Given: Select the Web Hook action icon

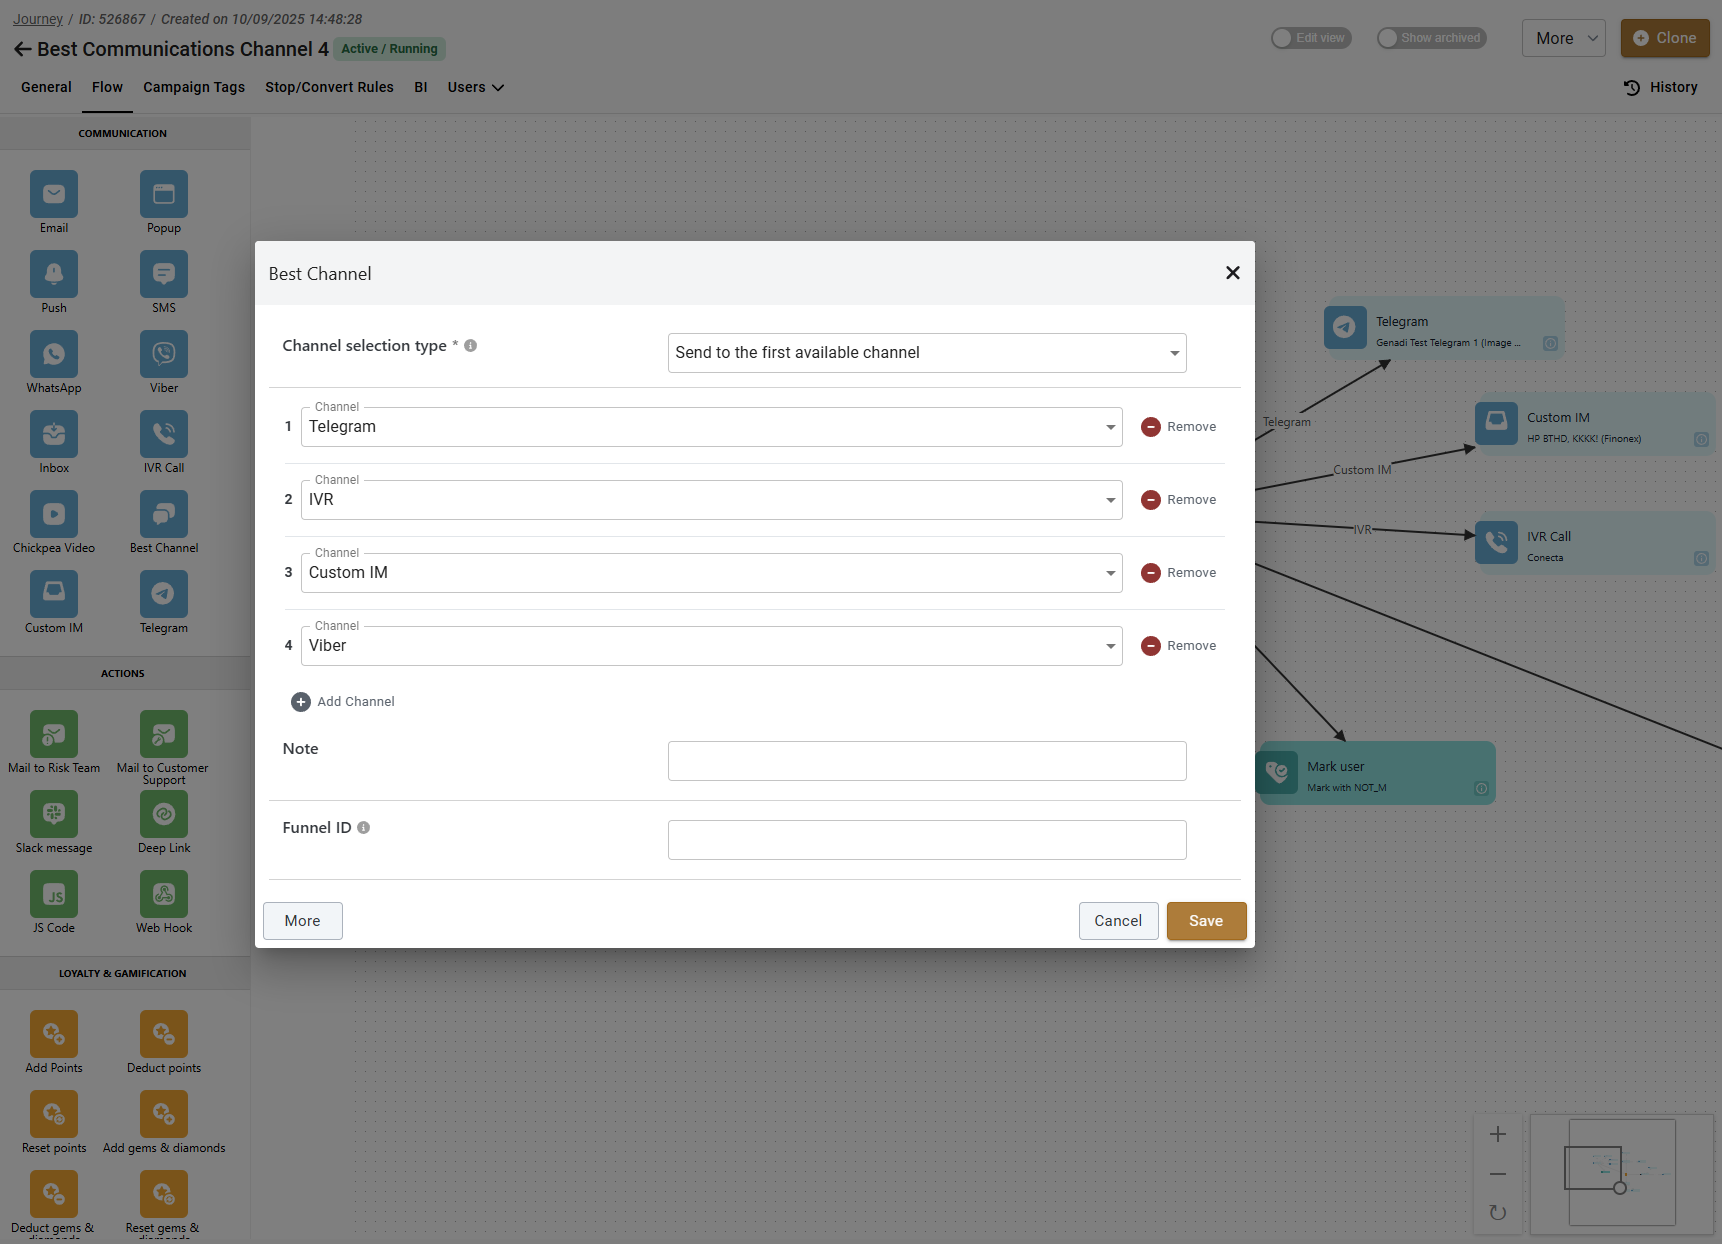Looking at the screenshot, I should (163, 894).
